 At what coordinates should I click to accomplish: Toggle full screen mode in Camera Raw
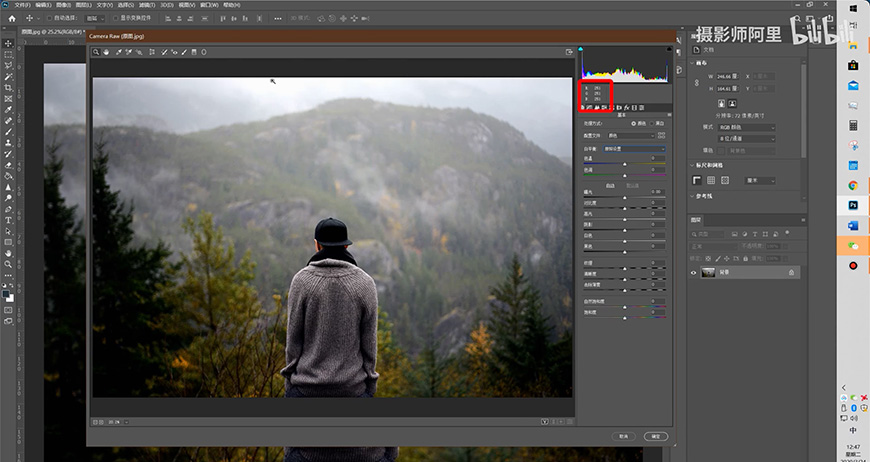569,52
